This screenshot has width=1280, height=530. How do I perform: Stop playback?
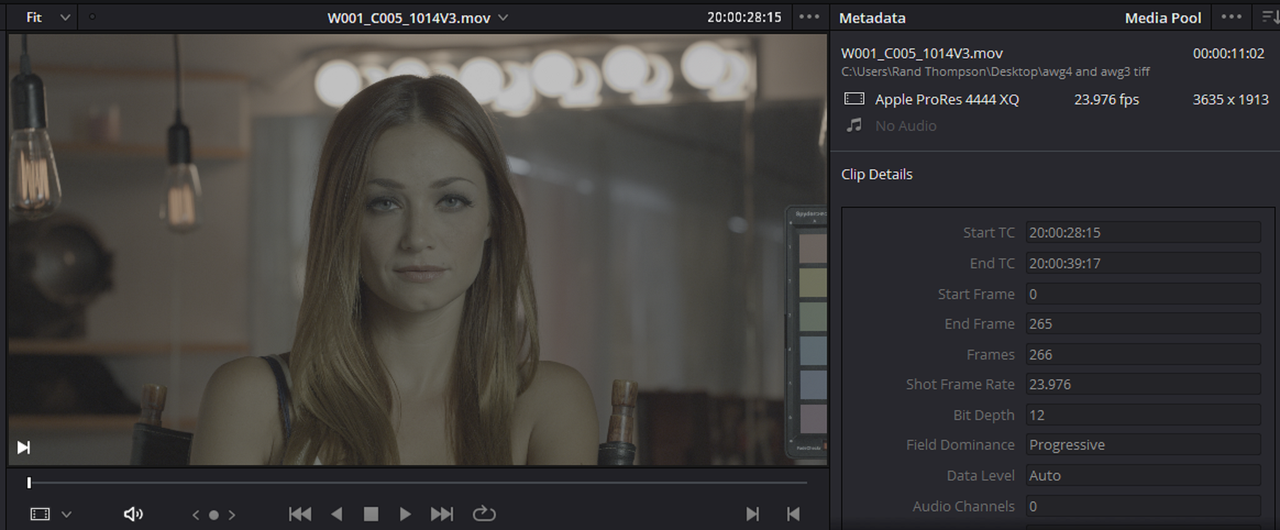coord(371,514)
